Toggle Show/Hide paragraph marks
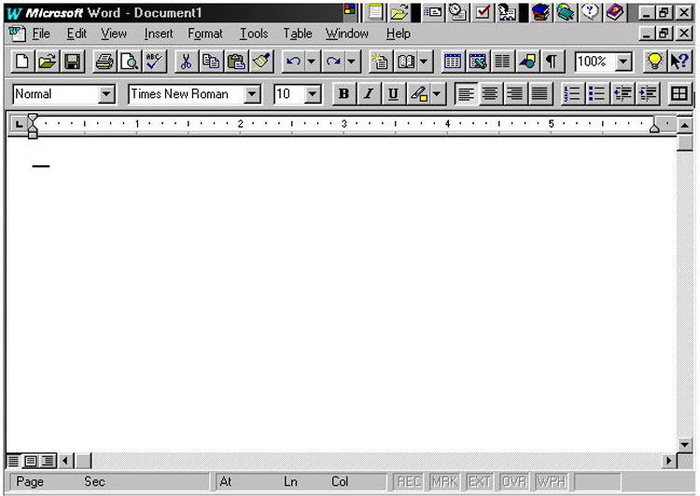The width and height of the screenshot is (700, 496). (x=551, y=62)
